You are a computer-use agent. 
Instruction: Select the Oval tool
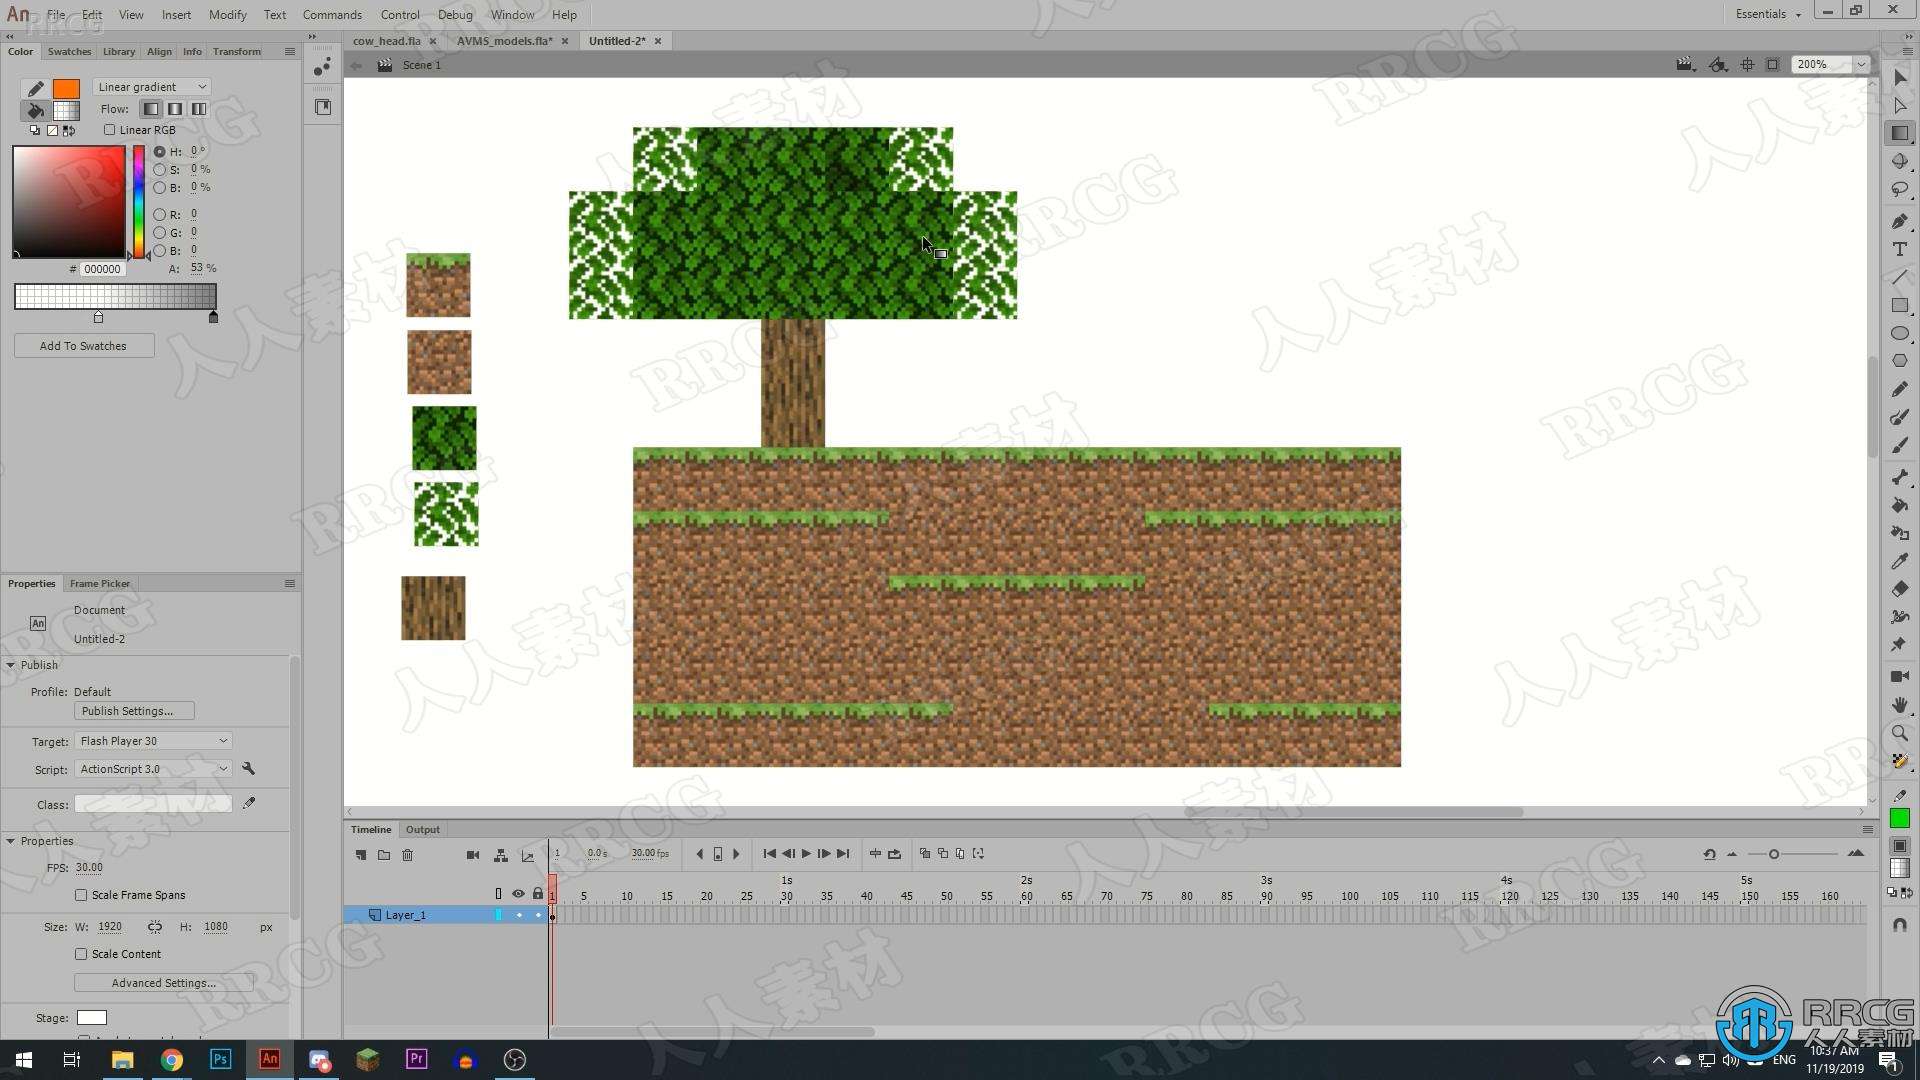click(1900, 333)
